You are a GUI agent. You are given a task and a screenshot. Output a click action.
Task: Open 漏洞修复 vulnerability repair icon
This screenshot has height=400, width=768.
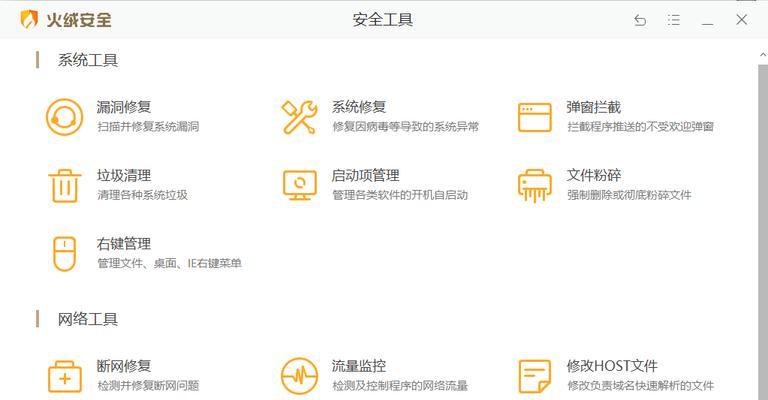pos(64,117)
